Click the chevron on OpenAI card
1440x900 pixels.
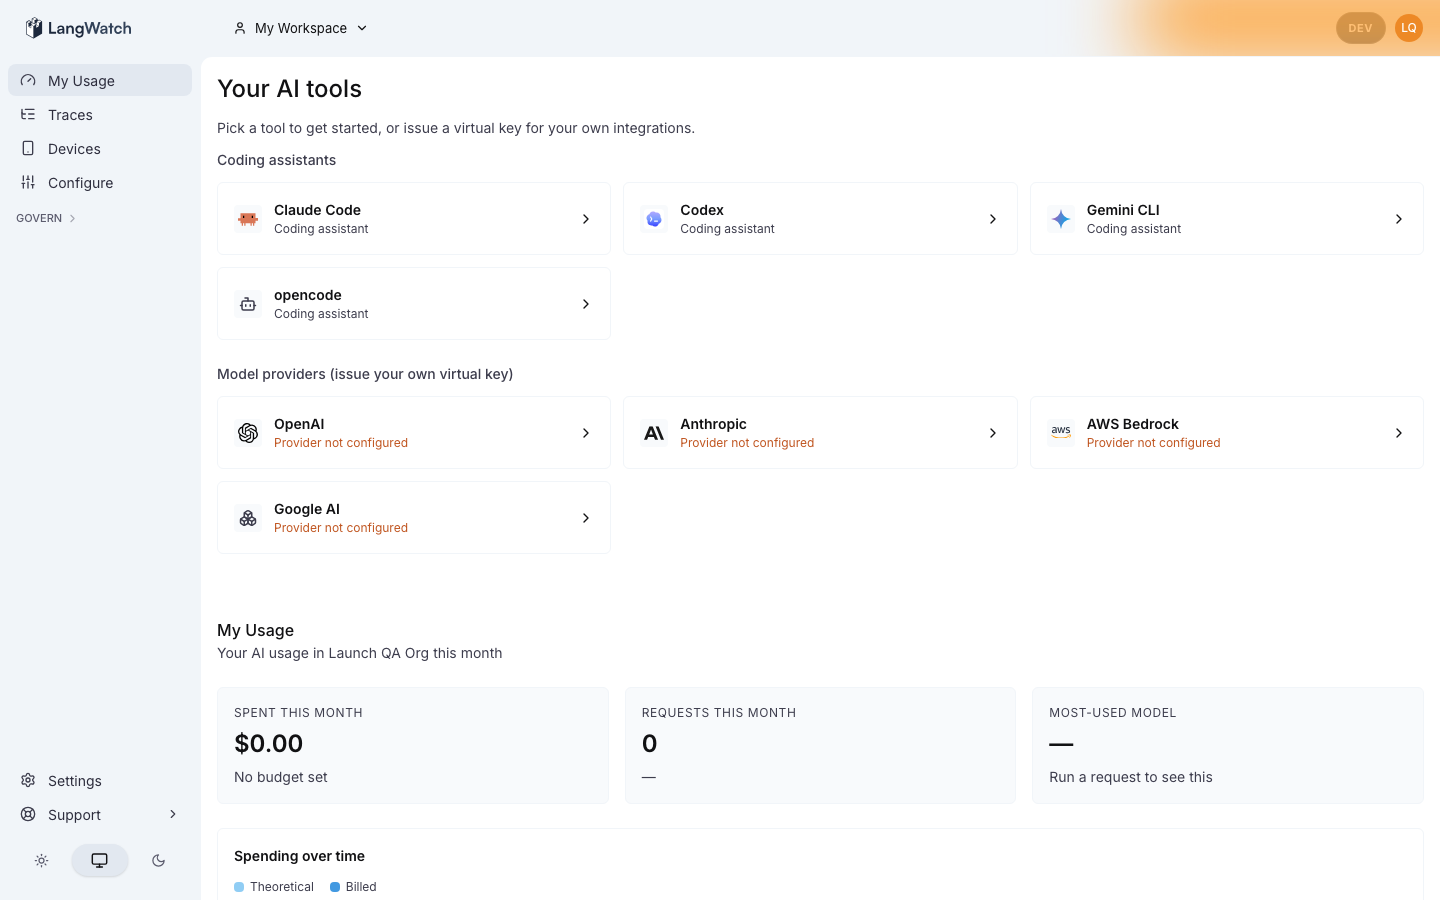pos(586,433)
